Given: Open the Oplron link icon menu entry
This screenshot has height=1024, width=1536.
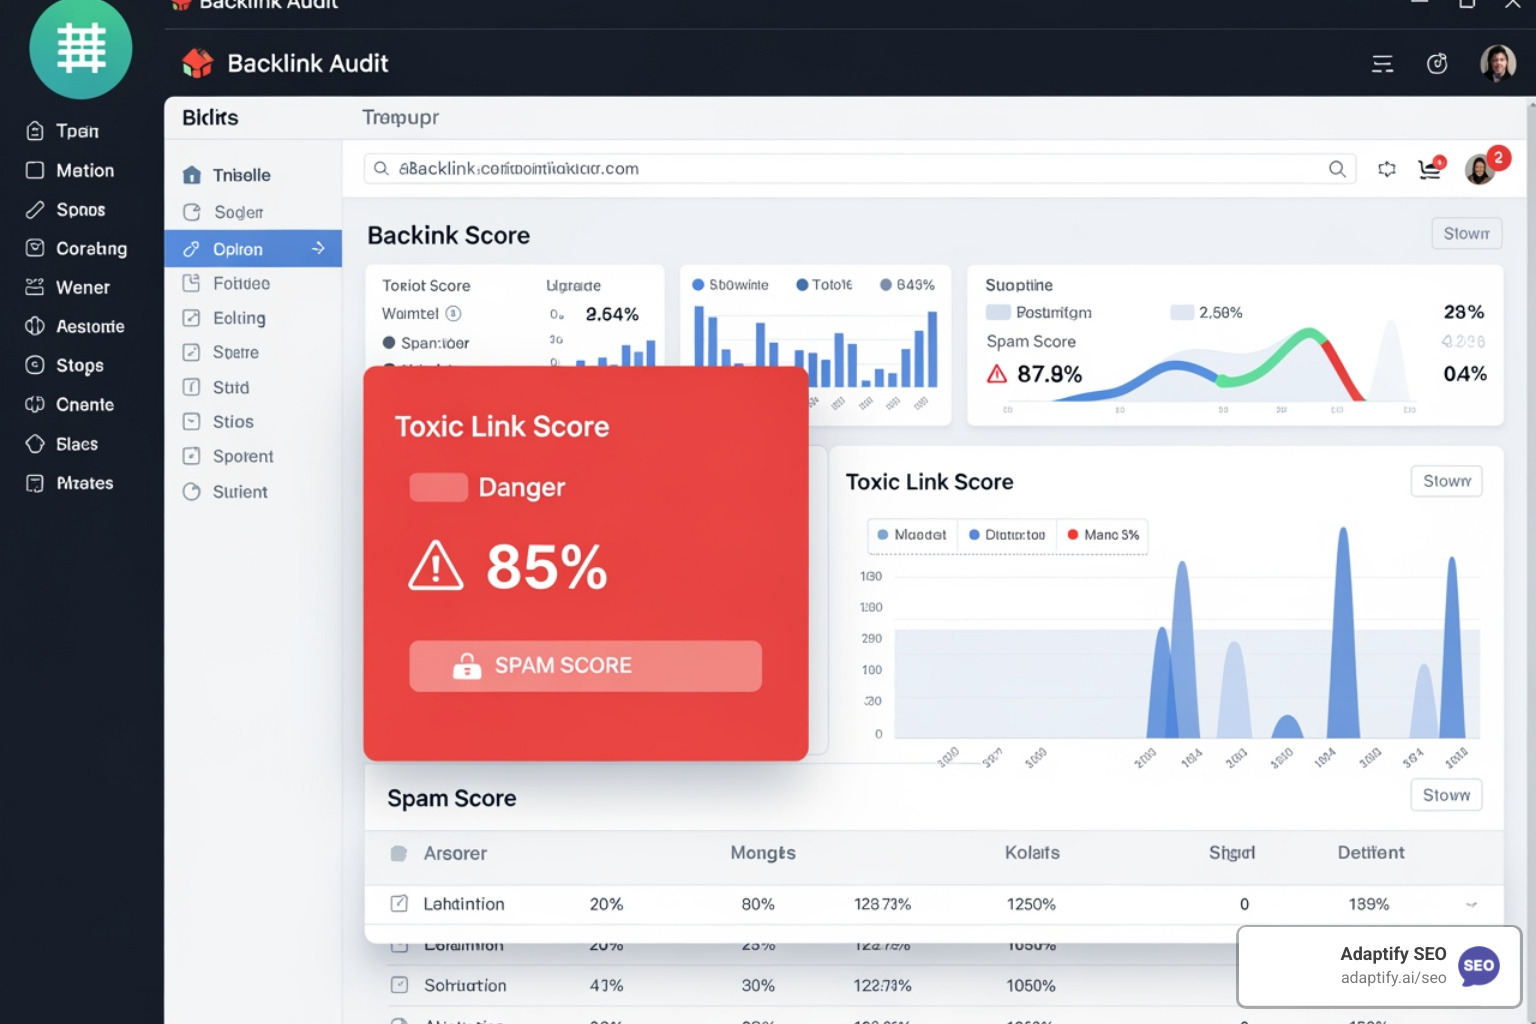Looking at the screenshot, I should (191, 248).
